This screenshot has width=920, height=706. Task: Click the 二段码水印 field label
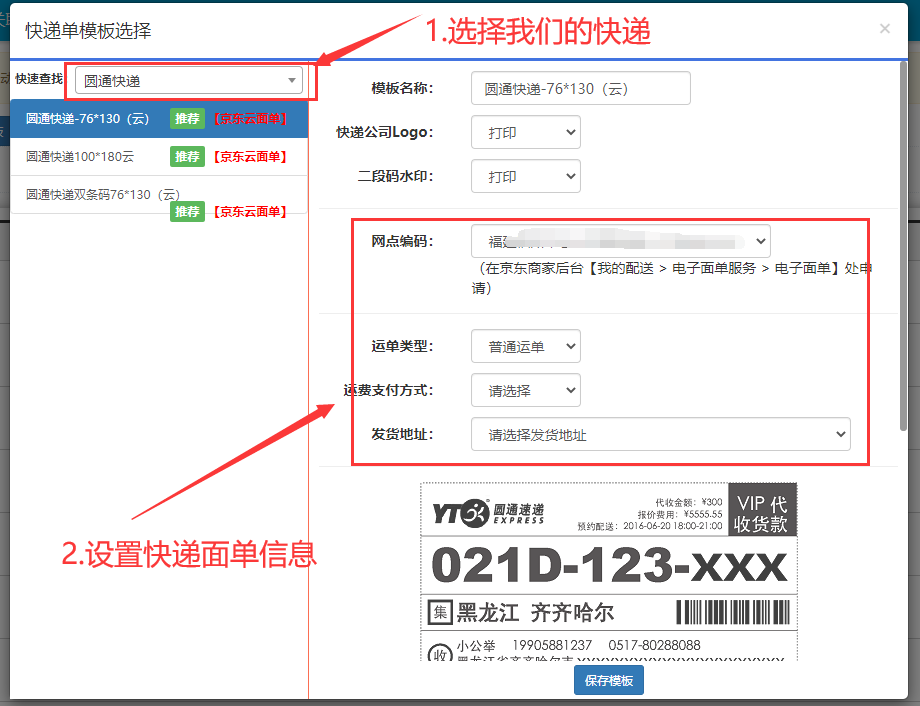click(395, 176)
